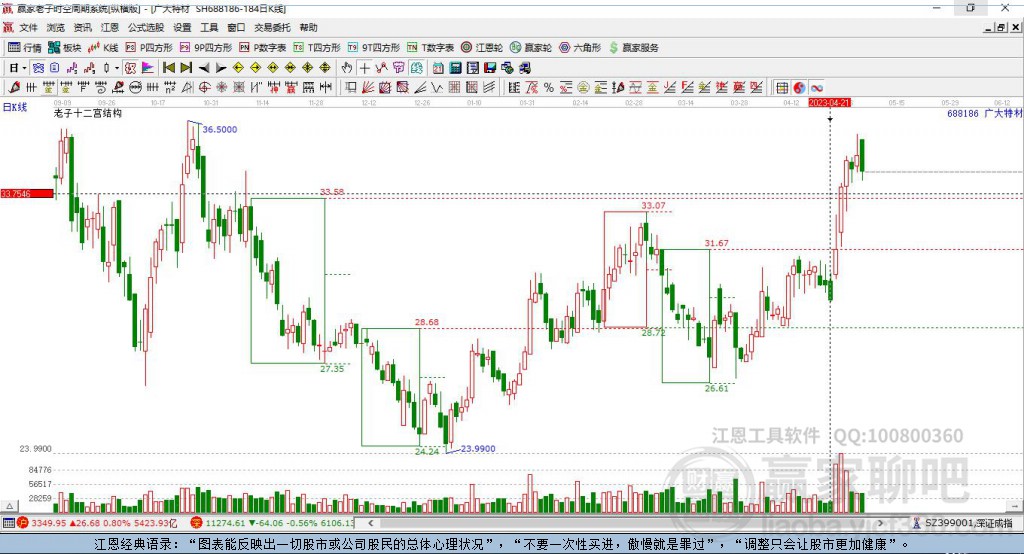Click the black right arrow icon
Screen dimensions: 1024x554
(x=221, y=68)
